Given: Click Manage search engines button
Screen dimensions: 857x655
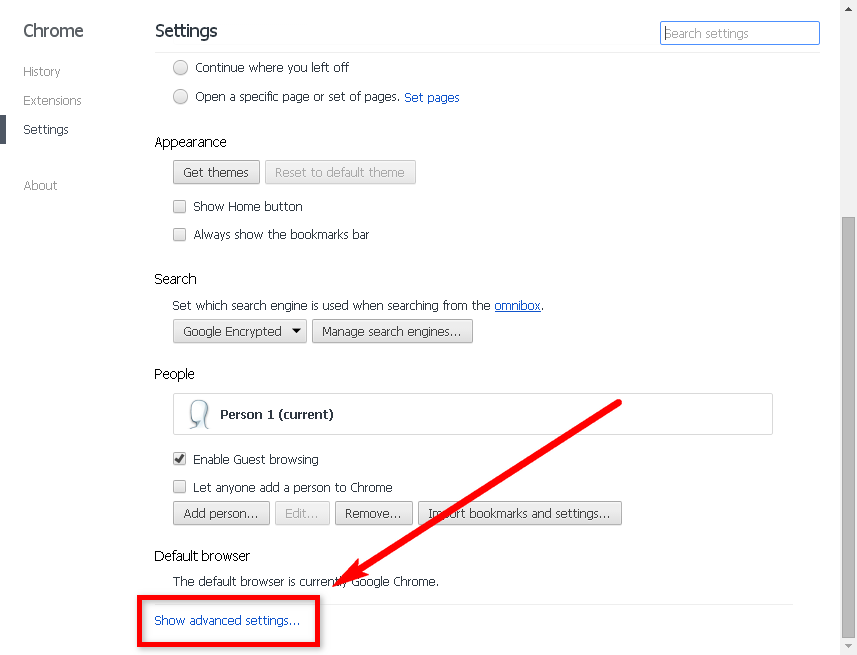Looking at the screenshot, I should click(392, 332).
